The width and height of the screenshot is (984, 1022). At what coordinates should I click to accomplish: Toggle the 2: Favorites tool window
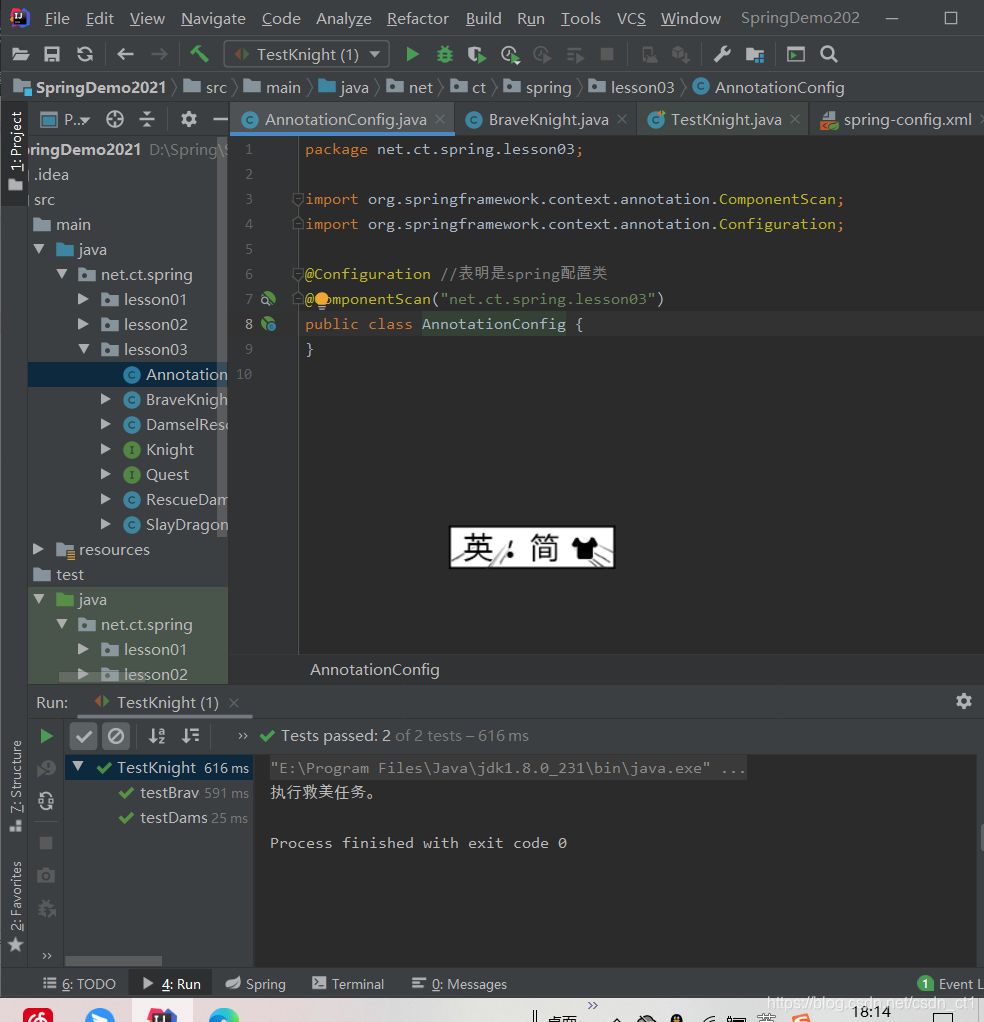(16, 906)
